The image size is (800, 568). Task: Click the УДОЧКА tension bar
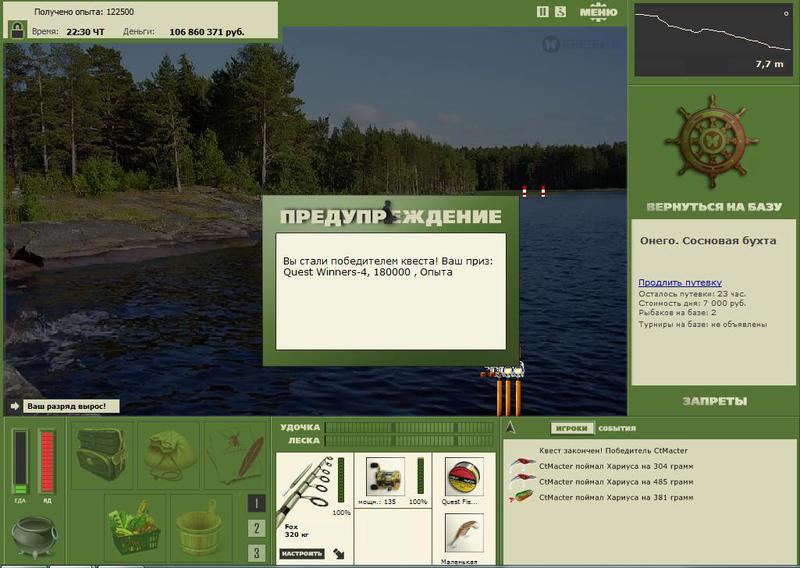(409, 427)
